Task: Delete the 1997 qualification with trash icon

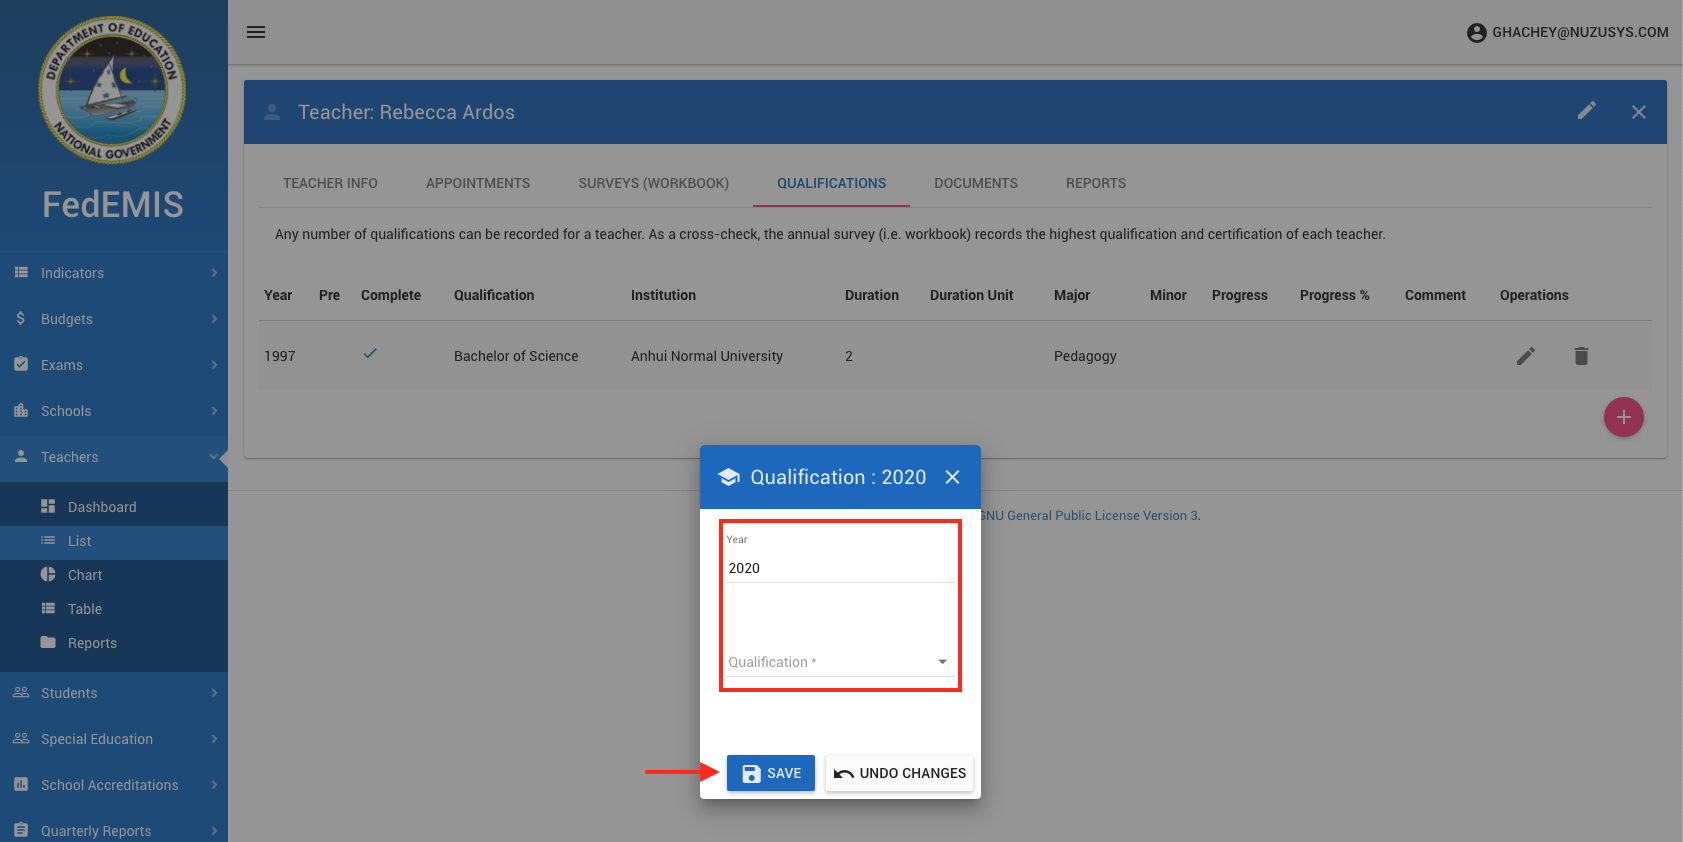Action: click(x=1581, y=356)
